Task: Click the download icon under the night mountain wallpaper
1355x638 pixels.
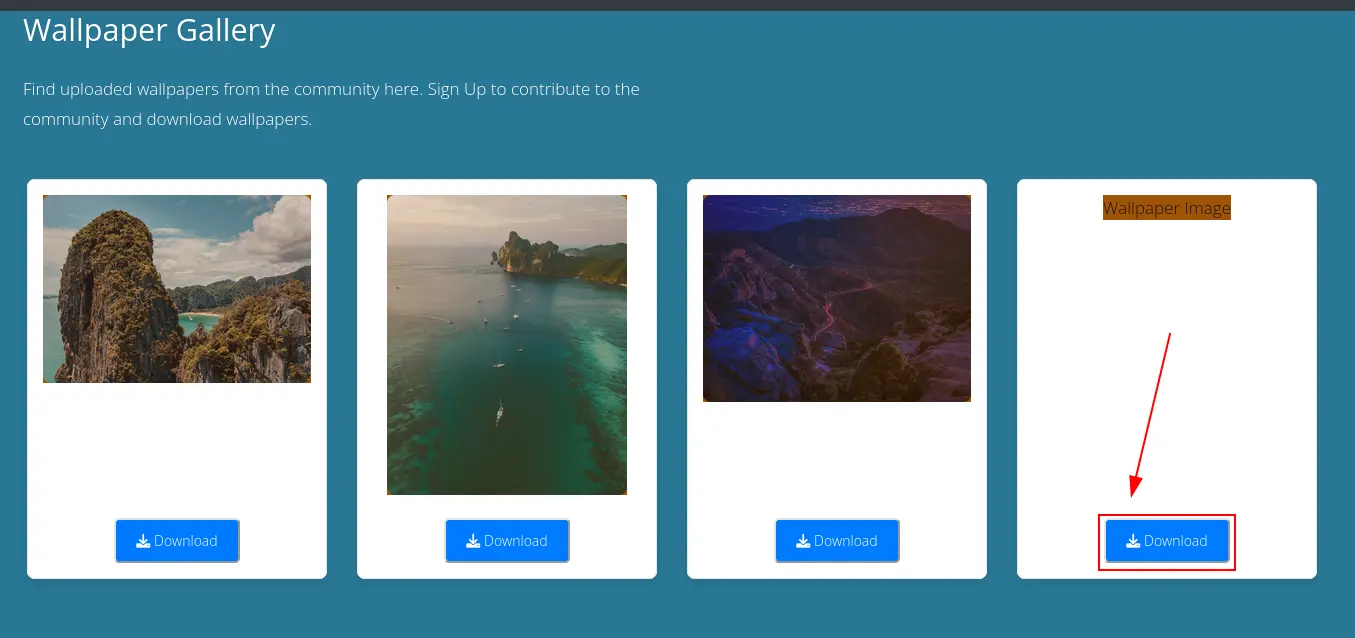Action: (x=803, y=541)
